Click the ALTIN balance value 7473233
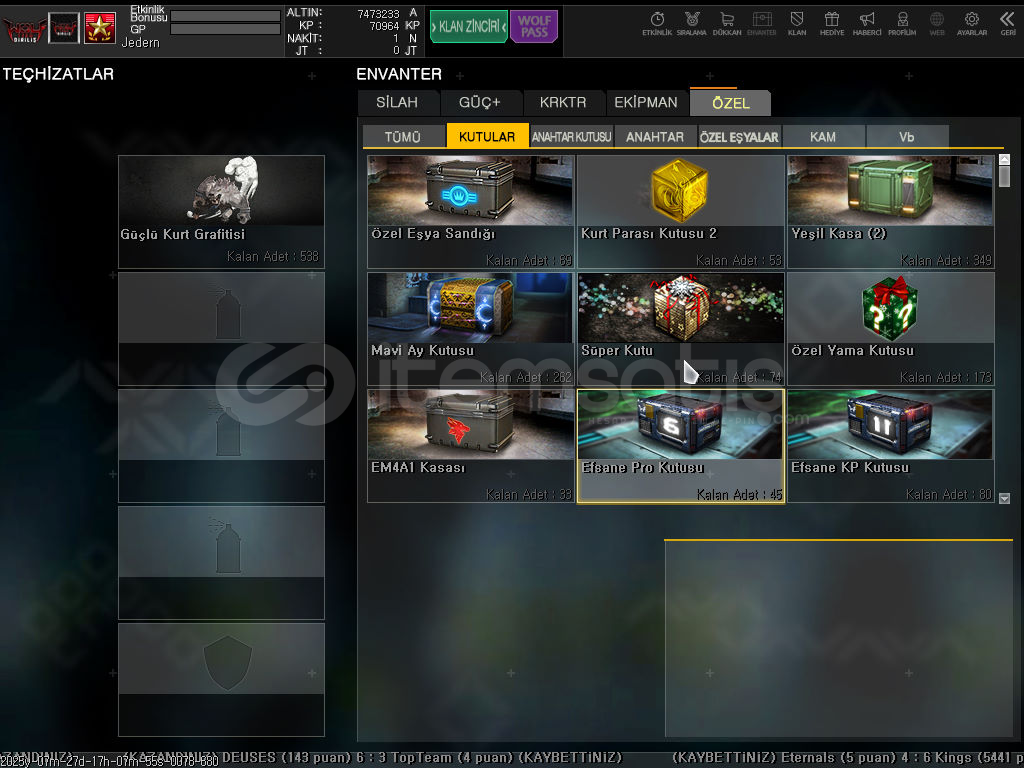 378,14
